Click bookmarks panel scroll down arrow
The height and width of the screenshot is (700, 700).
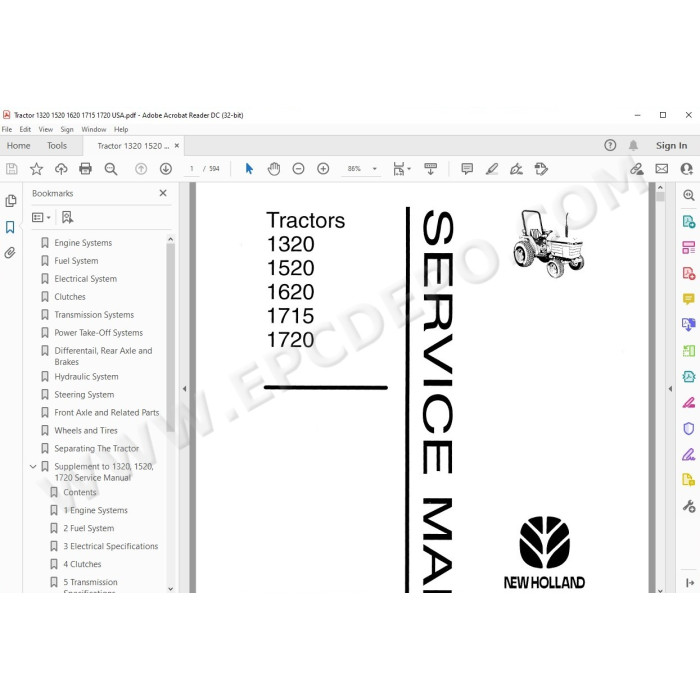click(171, 589)
